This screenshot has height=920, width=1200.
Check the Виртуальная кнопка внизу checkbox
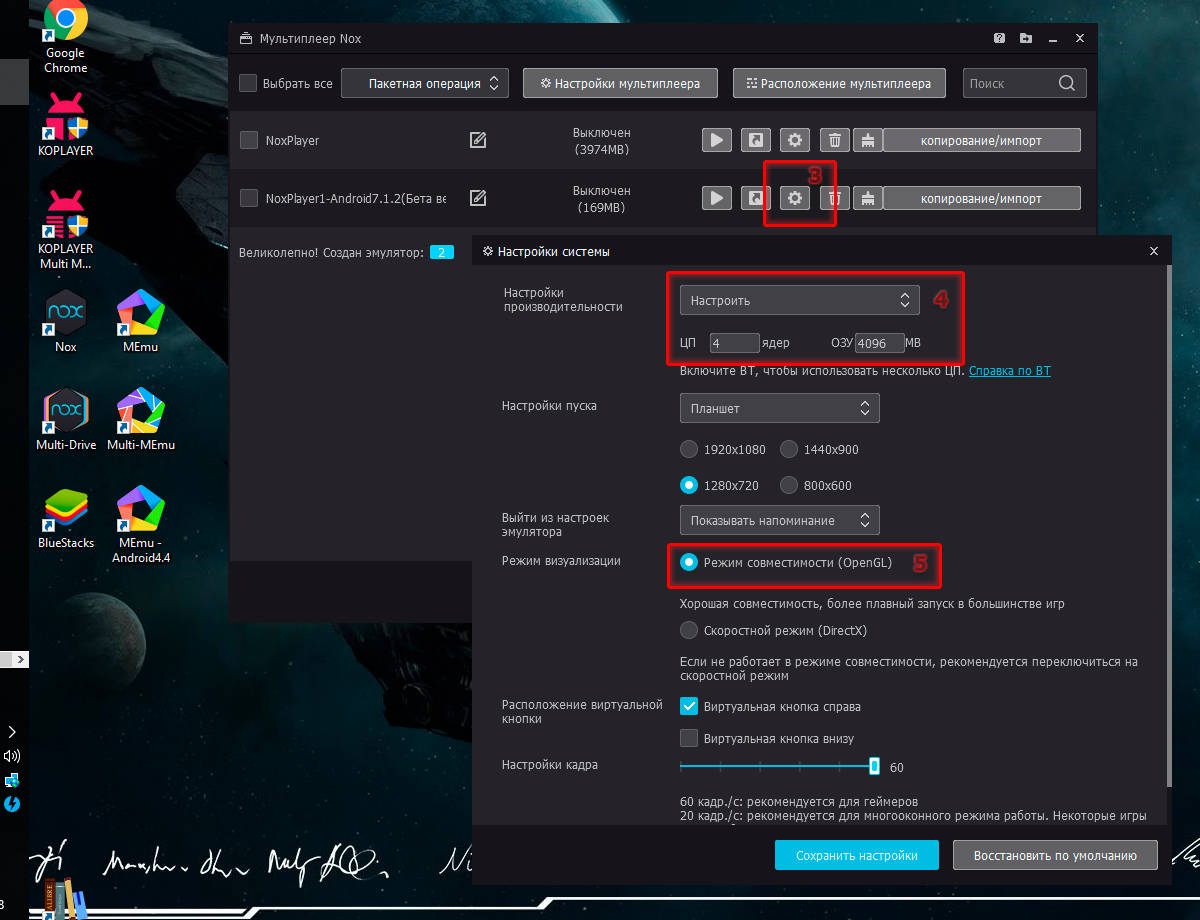click(689, 738)
